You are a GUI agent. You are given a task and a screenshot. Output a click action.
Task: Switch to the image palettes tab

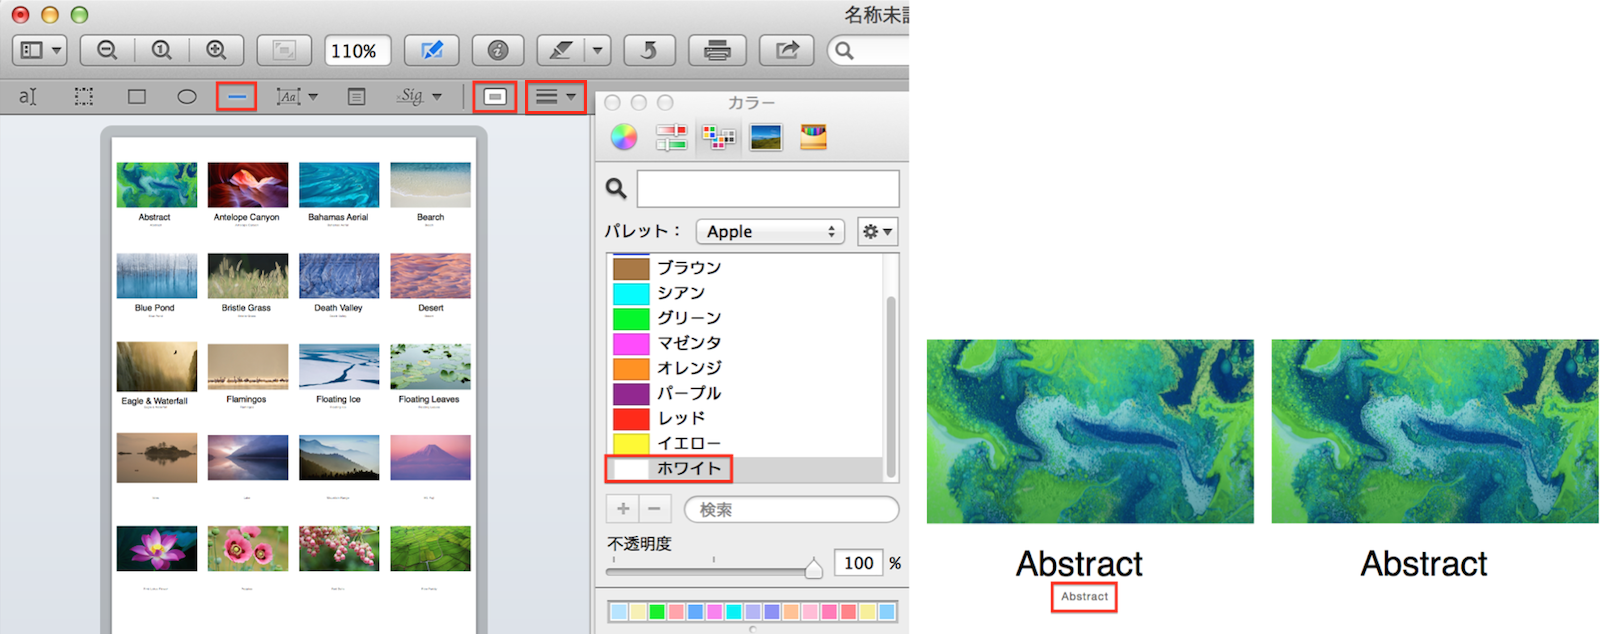(x=765, y=137)
